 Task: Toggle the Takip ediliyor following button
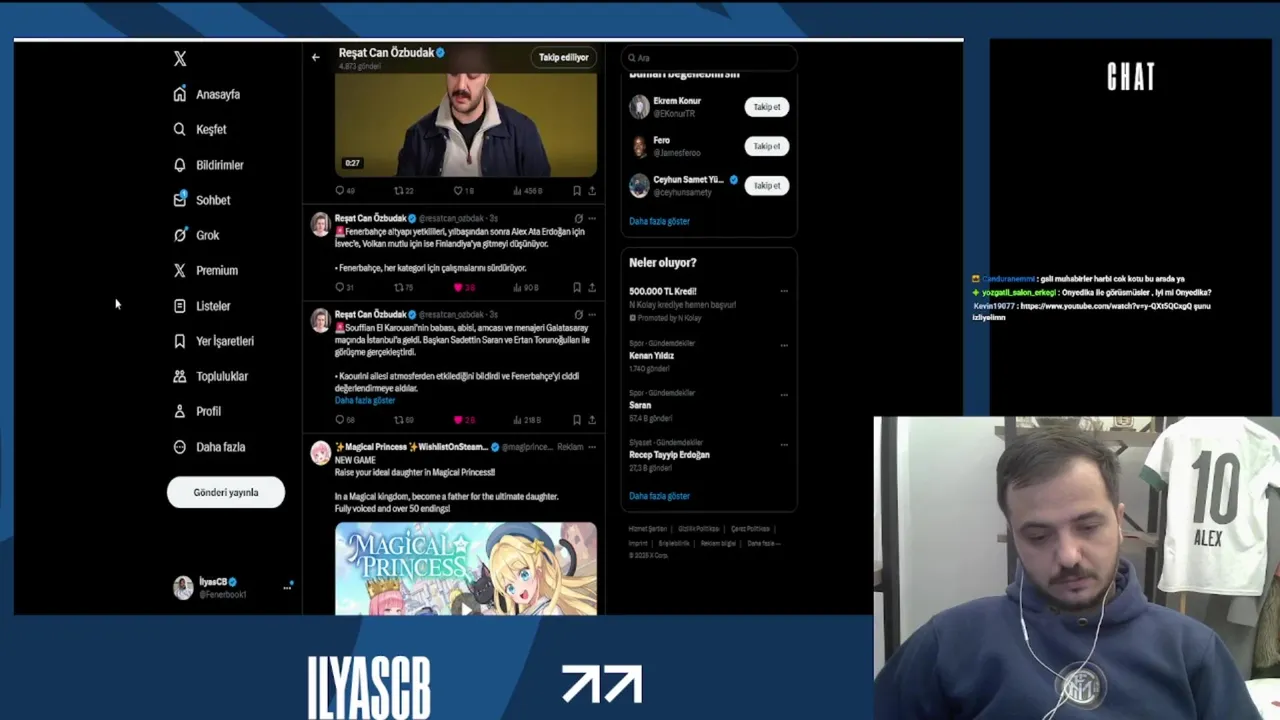click(x=564, y=57)
